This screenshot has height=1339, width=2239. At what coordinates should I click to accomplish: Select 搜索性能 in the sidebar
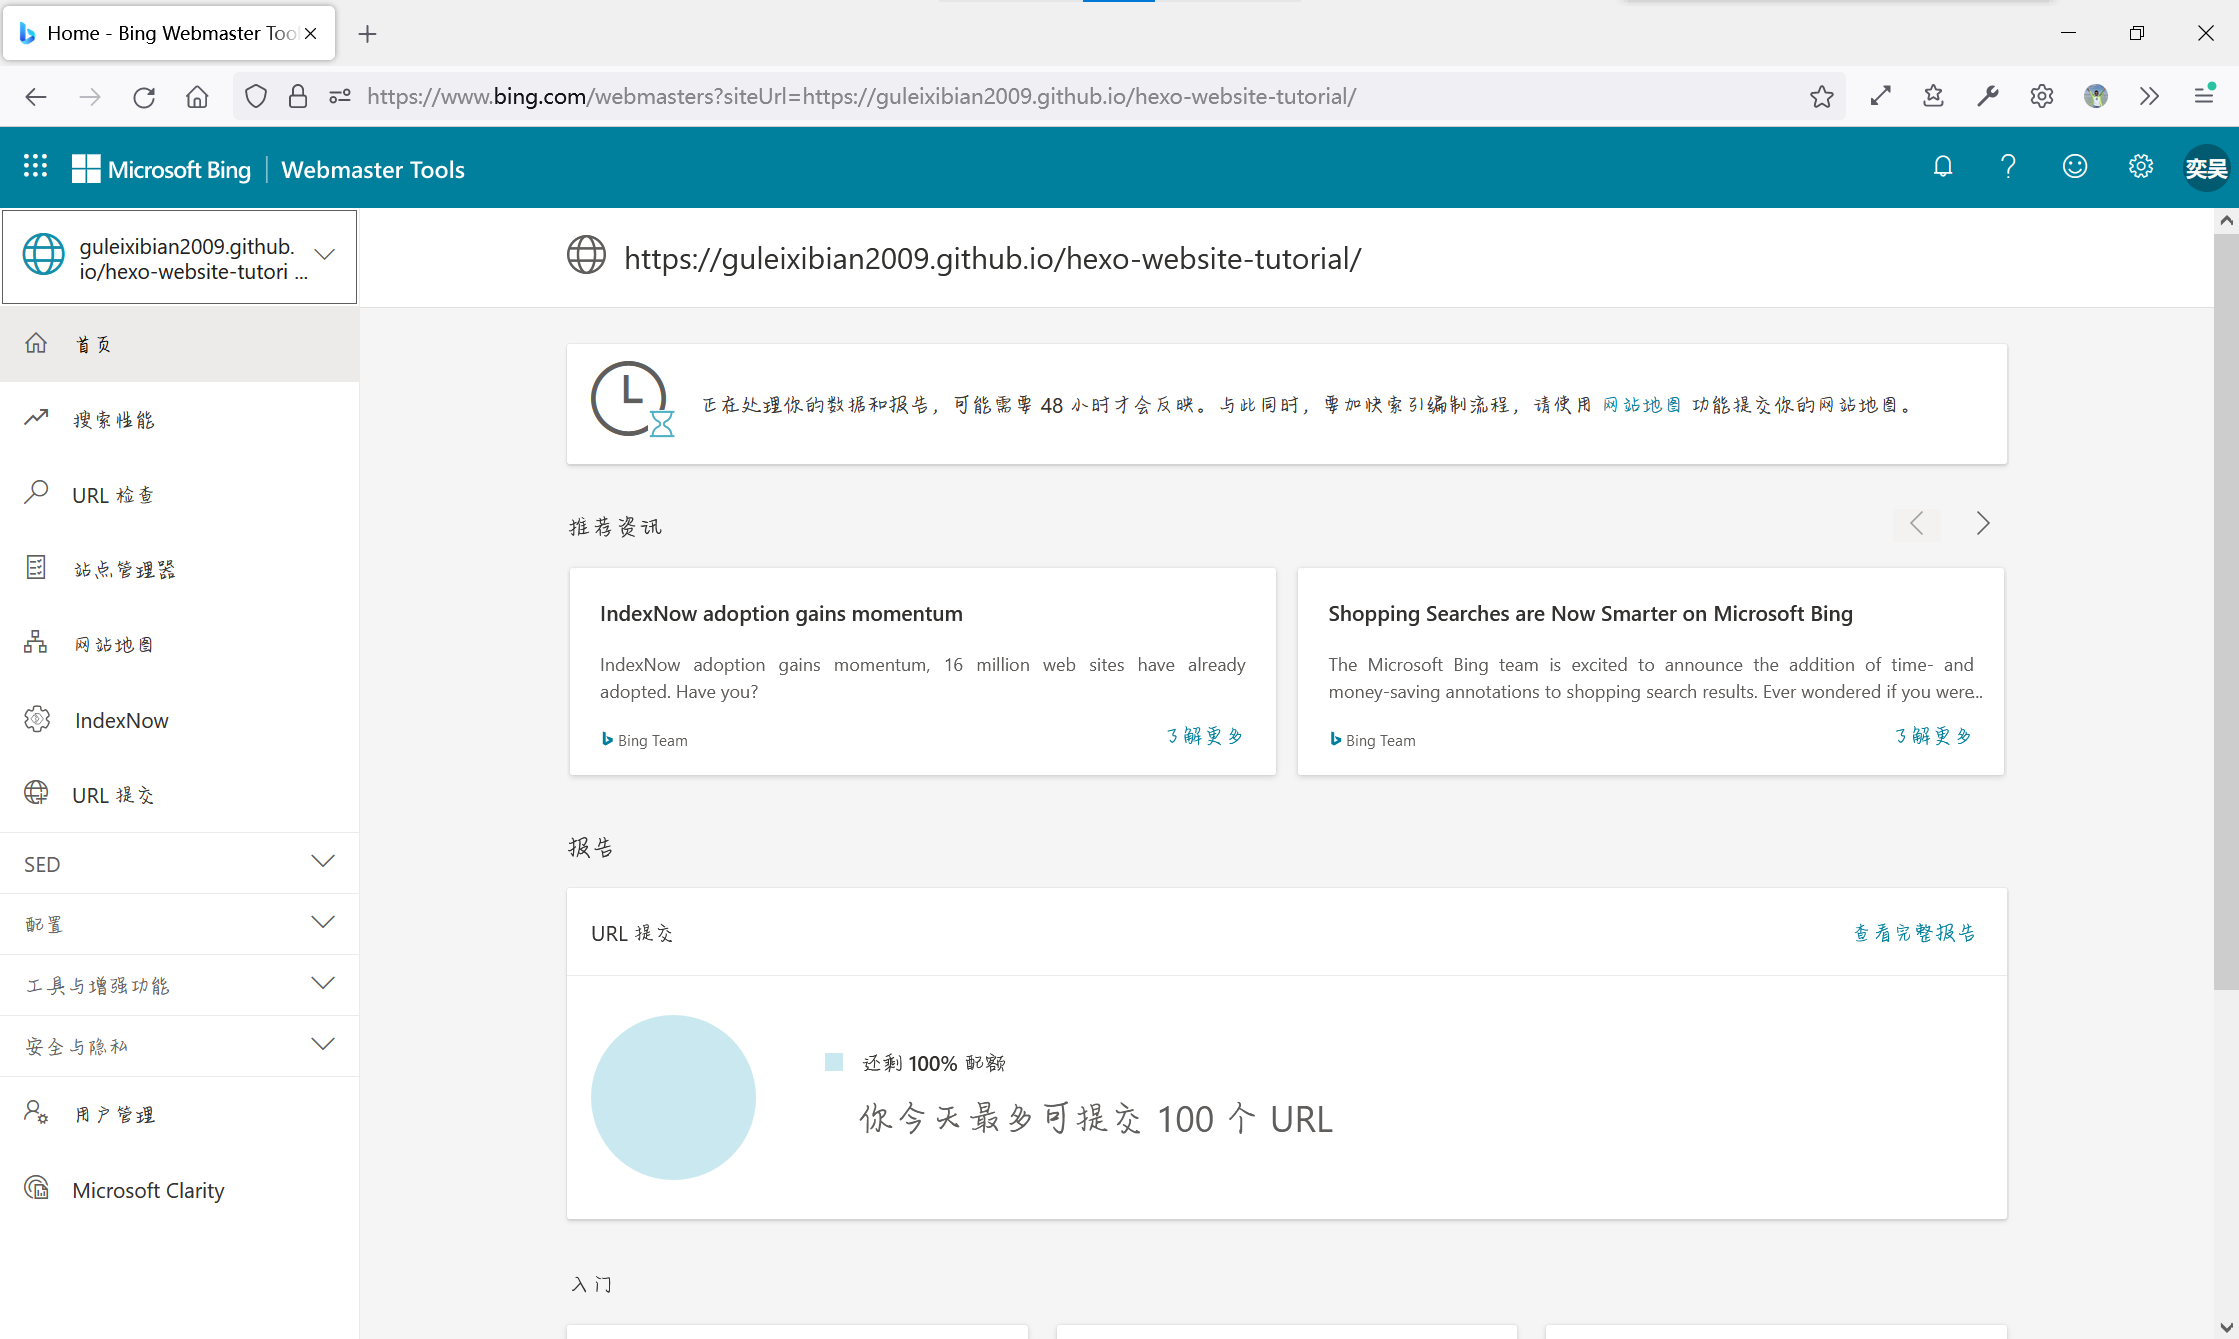coord(113,420)
